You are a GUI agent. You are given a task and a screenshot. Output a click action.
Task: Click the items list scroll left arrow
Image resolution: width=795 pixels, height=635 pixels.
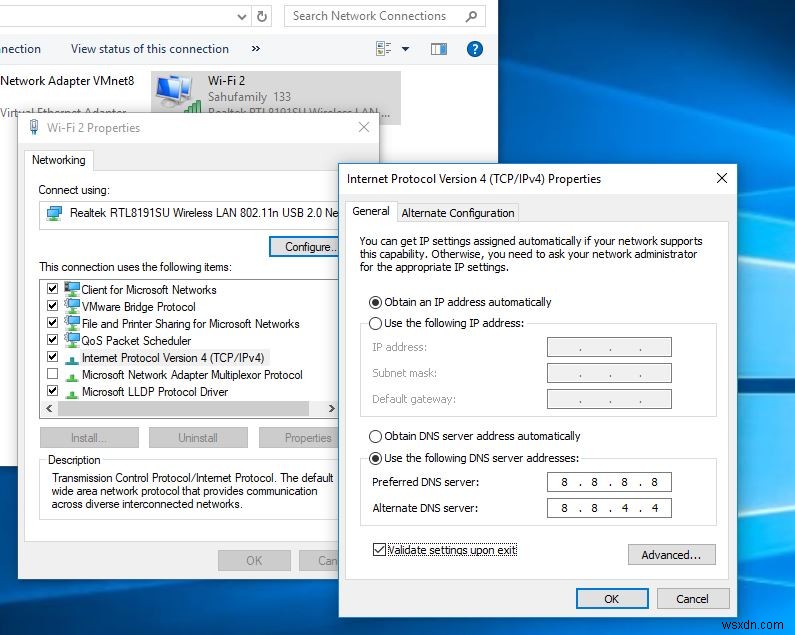click(x=49, y=408)
